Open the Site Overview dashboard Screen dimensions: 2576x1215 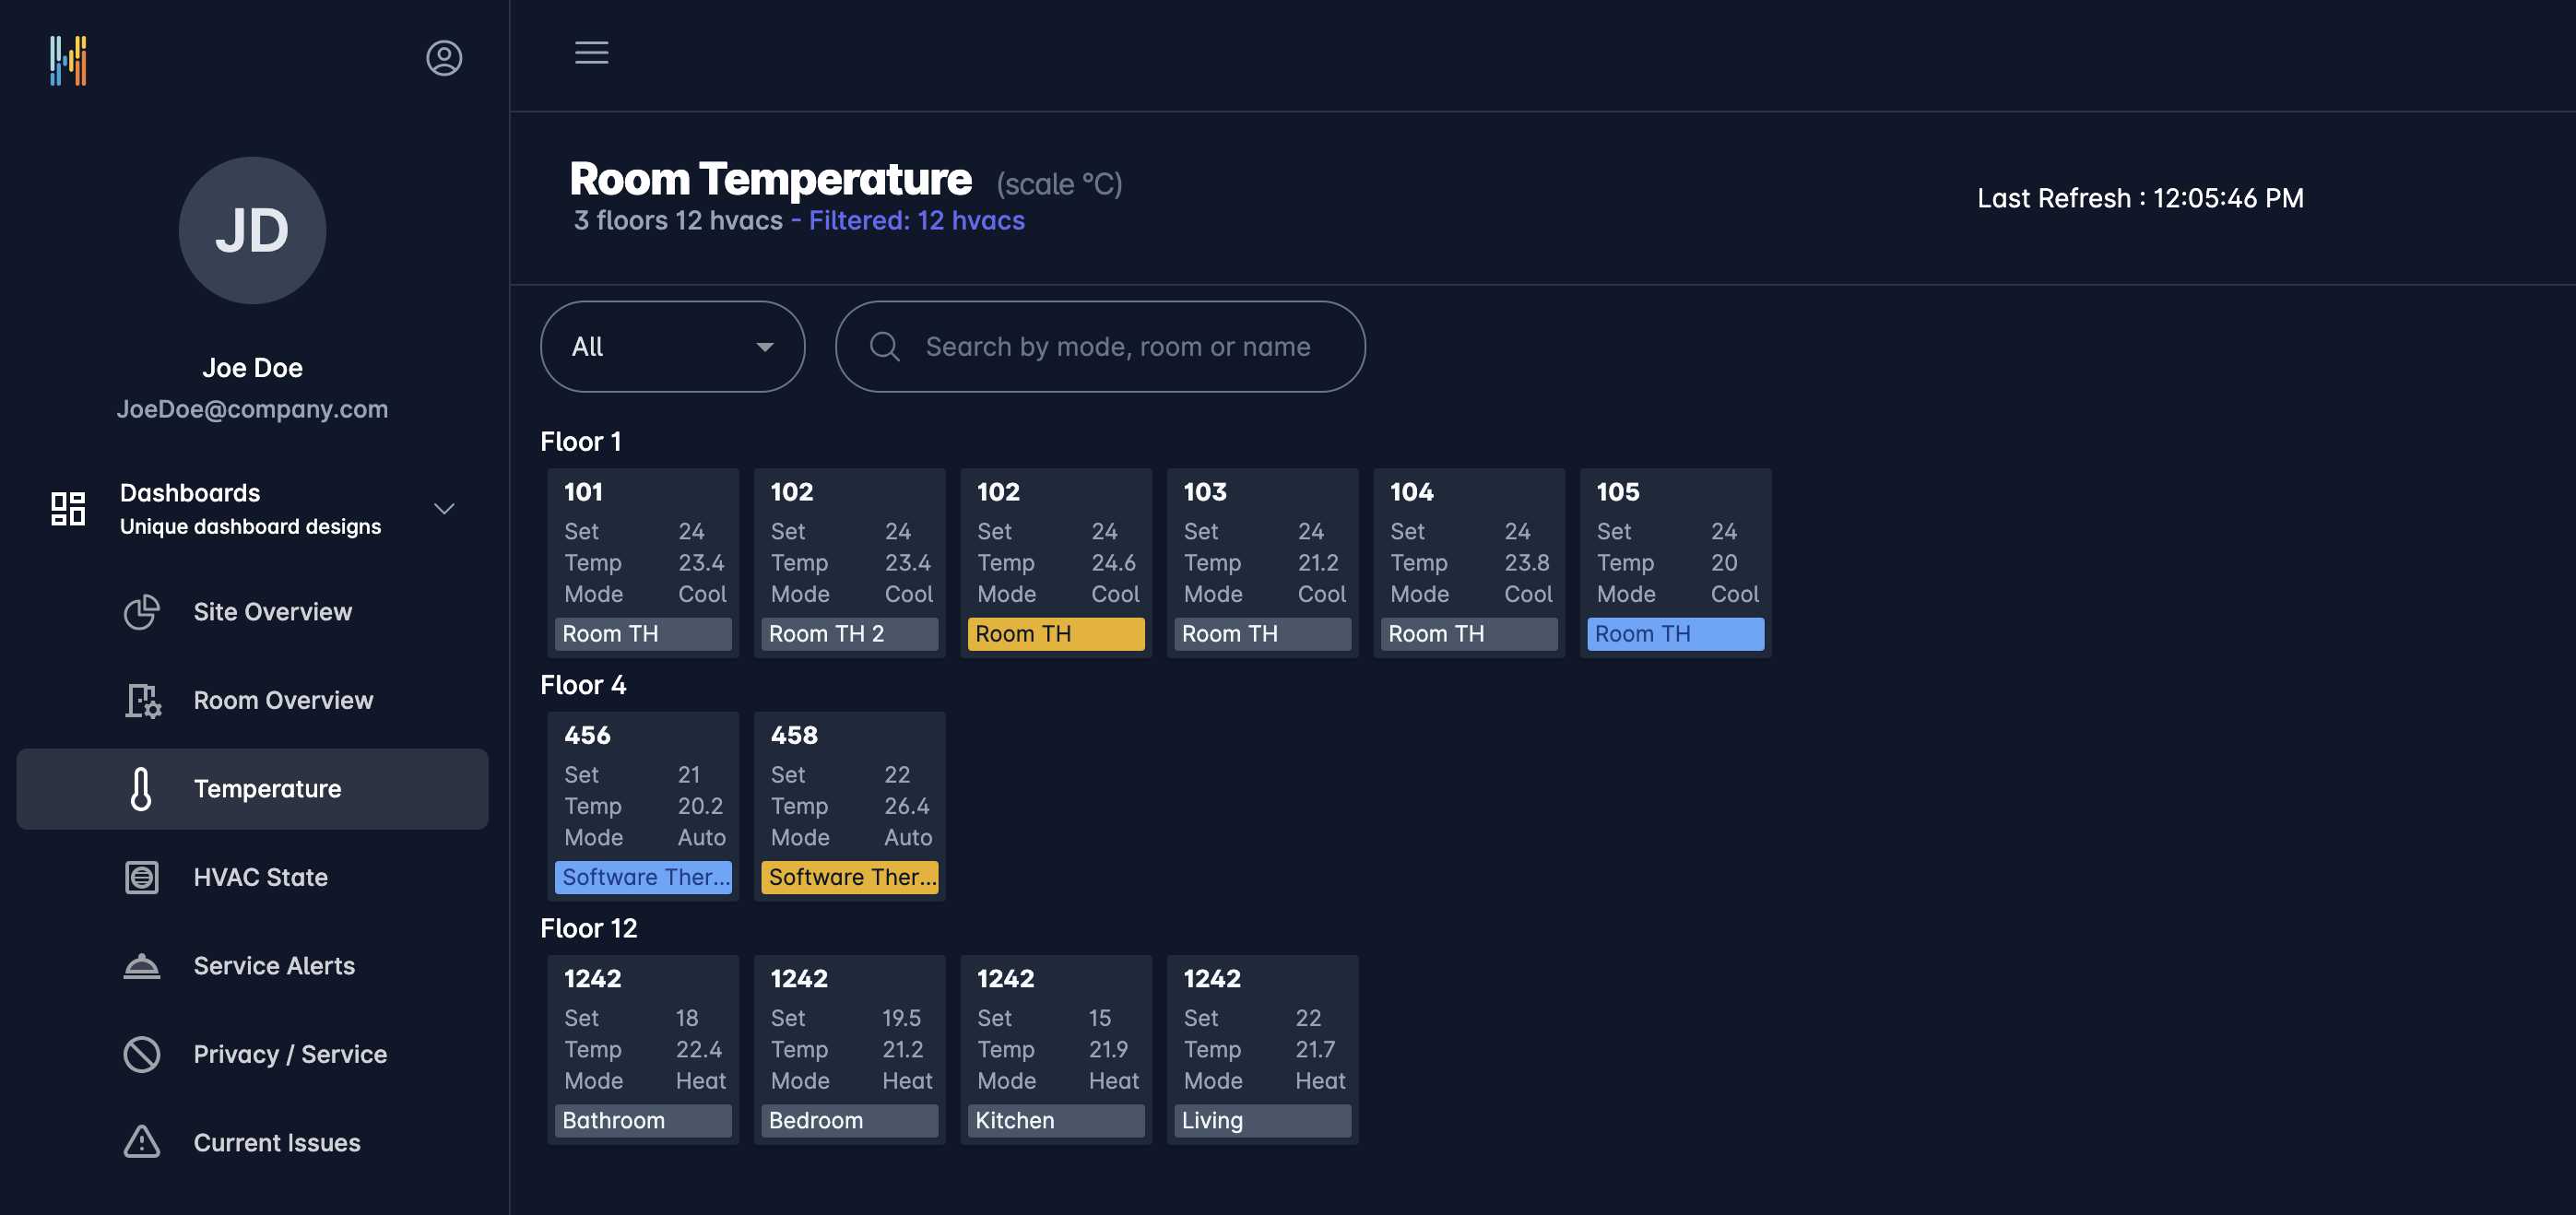pos(272,611)
